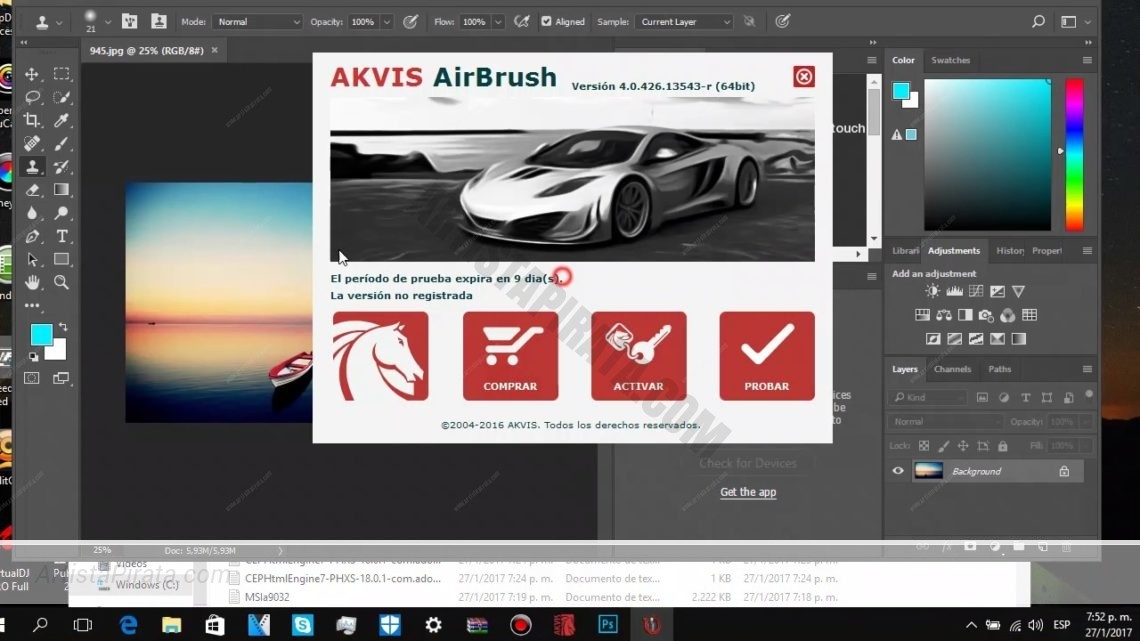Select the 945.jpg document tab
The image size is (1140, 641).
146,51
